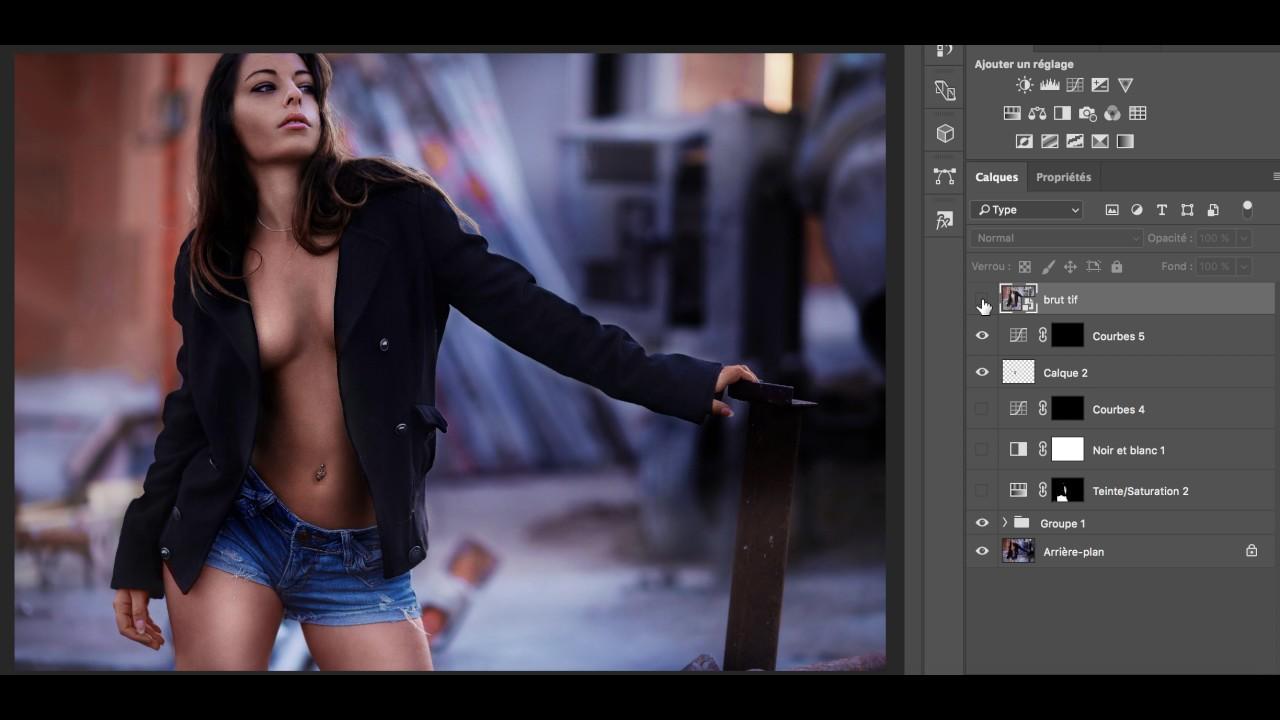The width and height of the screenshot is (1280, 720).
Task: Add a Curves adjustment layer
Action: click(x=1075, y=86)
